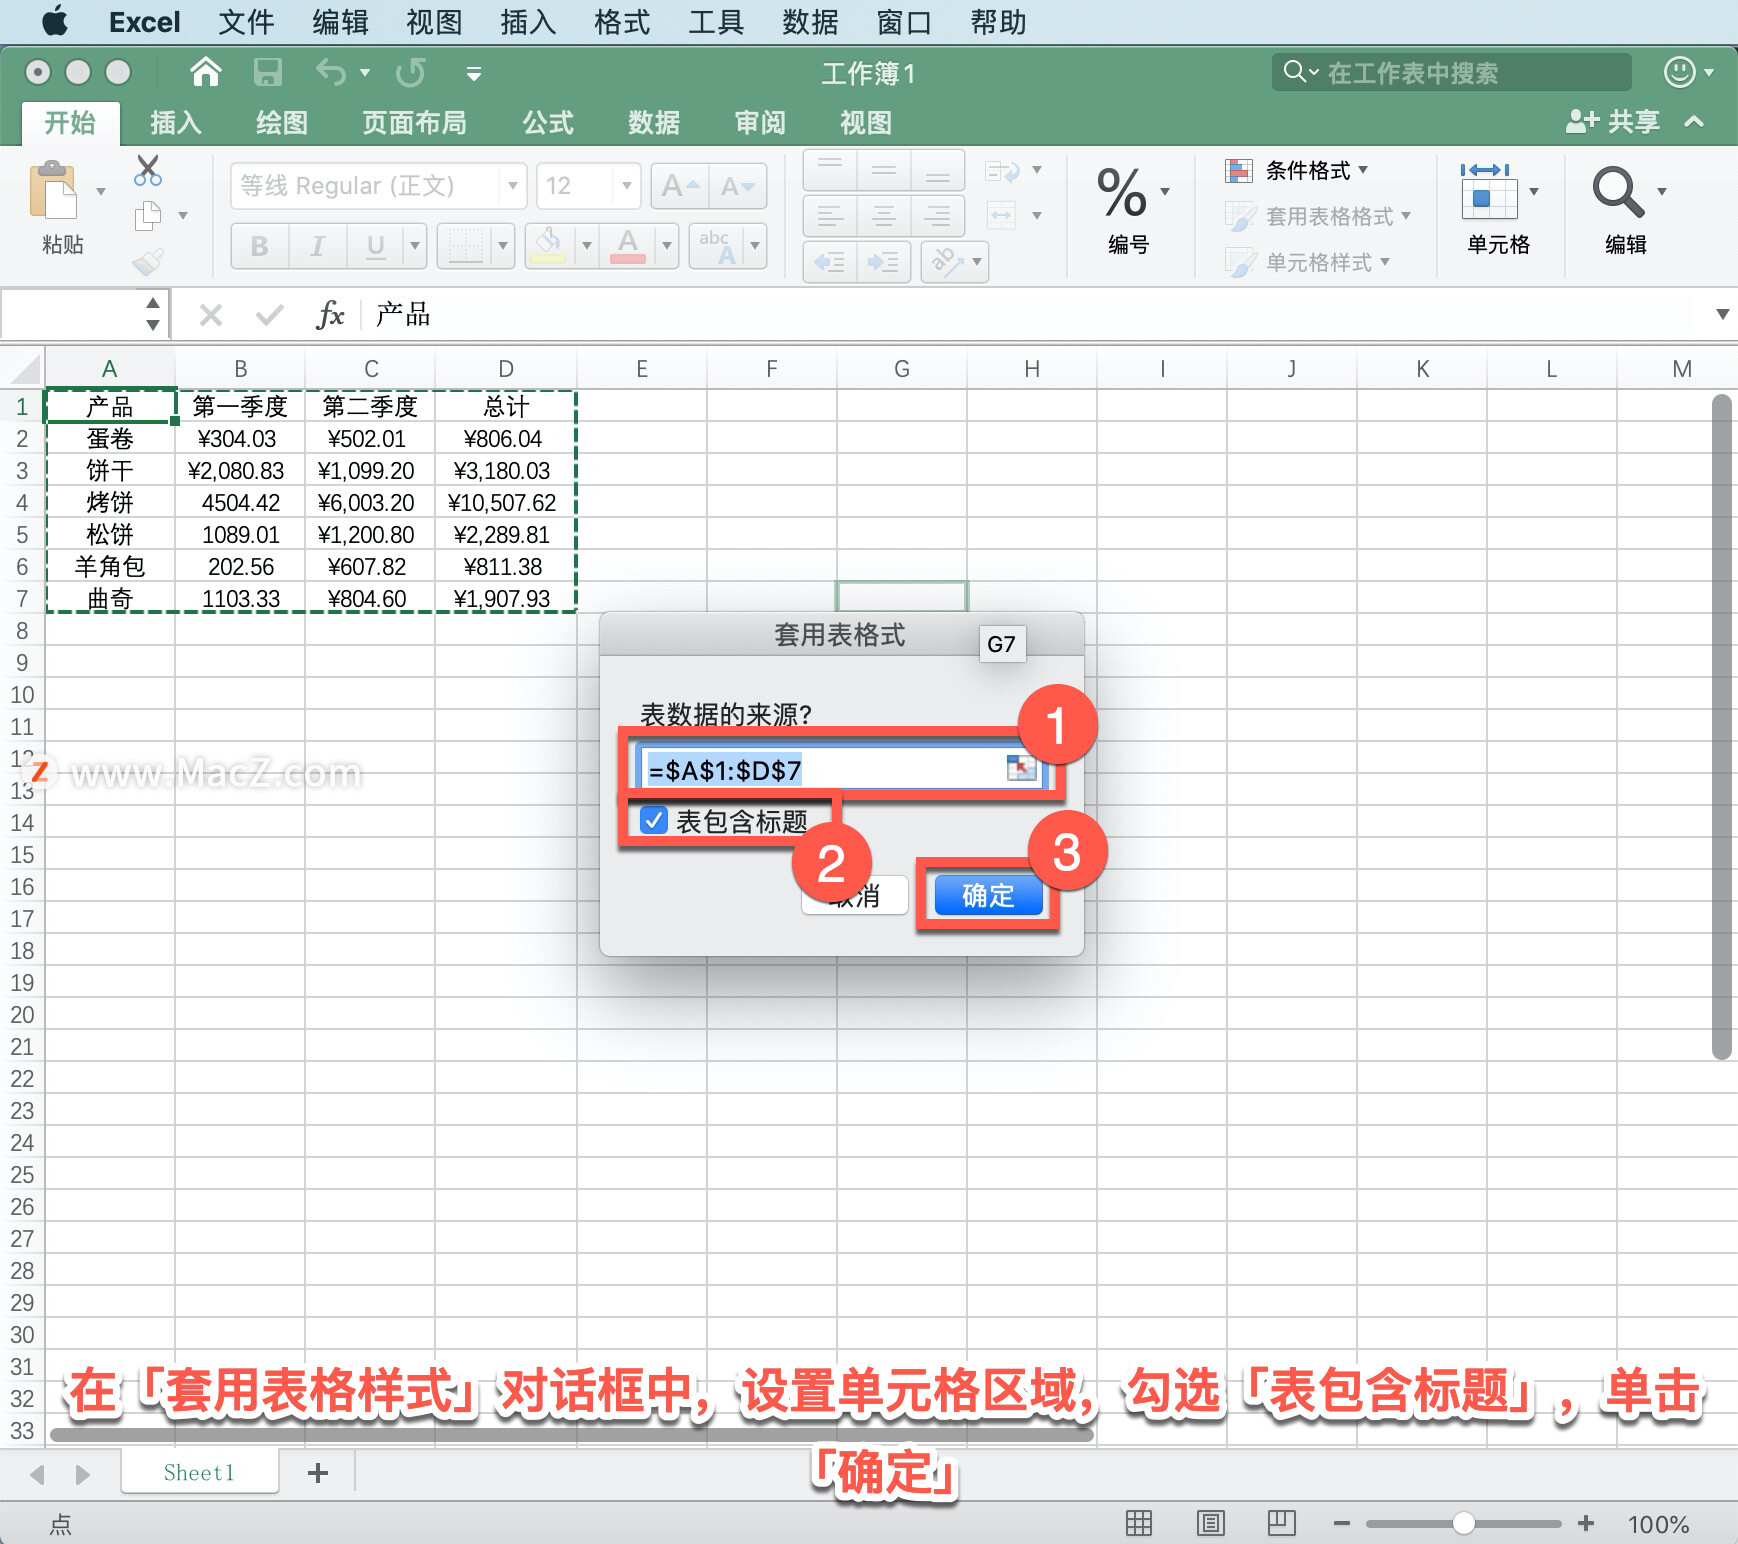Click the add sheet plus button

point(318,1472)
